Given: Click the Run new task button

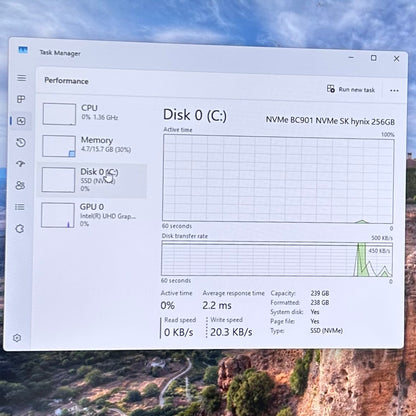Looking at the screenshot, I should 351,89.
